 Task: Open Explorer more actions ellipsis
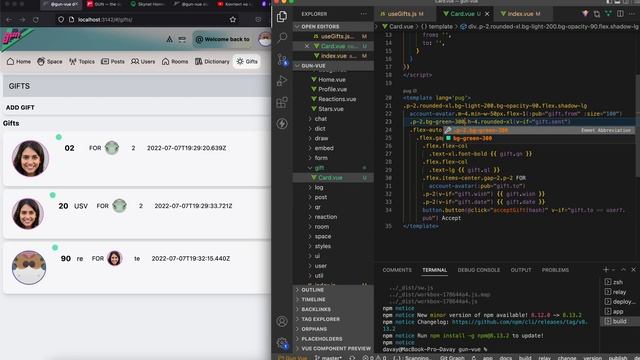363,14
